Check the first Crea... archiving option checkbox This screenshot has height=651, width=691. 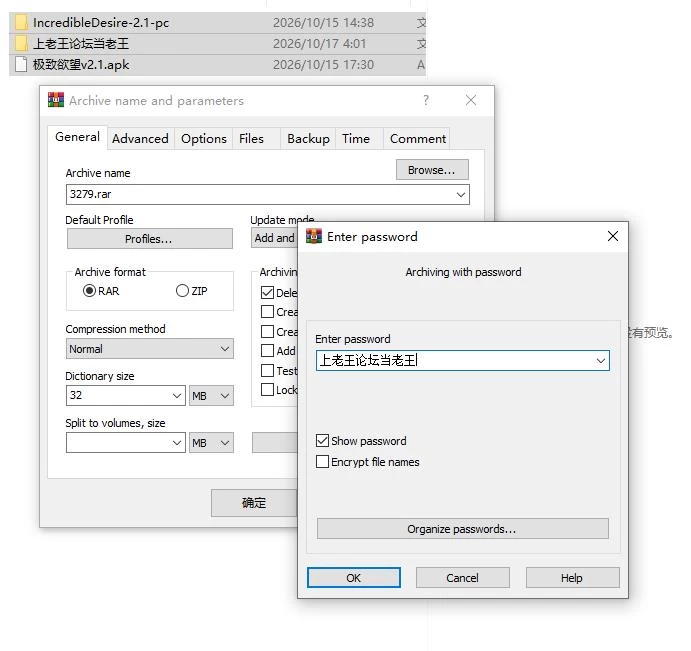[x=267, y=312]
